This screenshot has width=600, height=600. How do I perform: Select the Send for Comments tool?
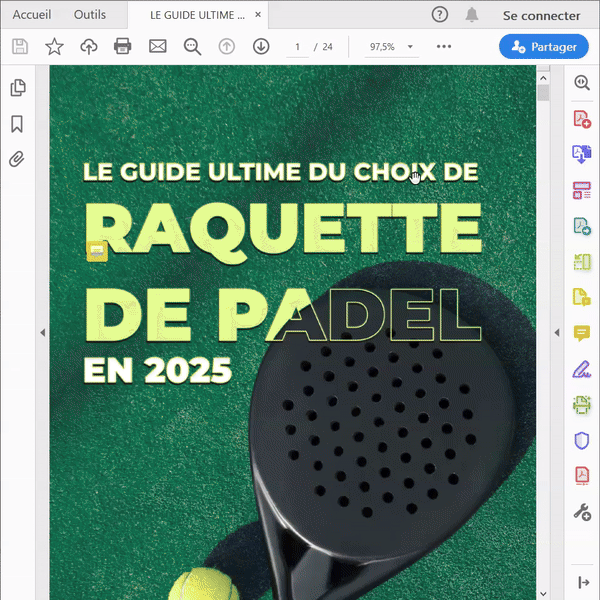click(x=582, y=297)
